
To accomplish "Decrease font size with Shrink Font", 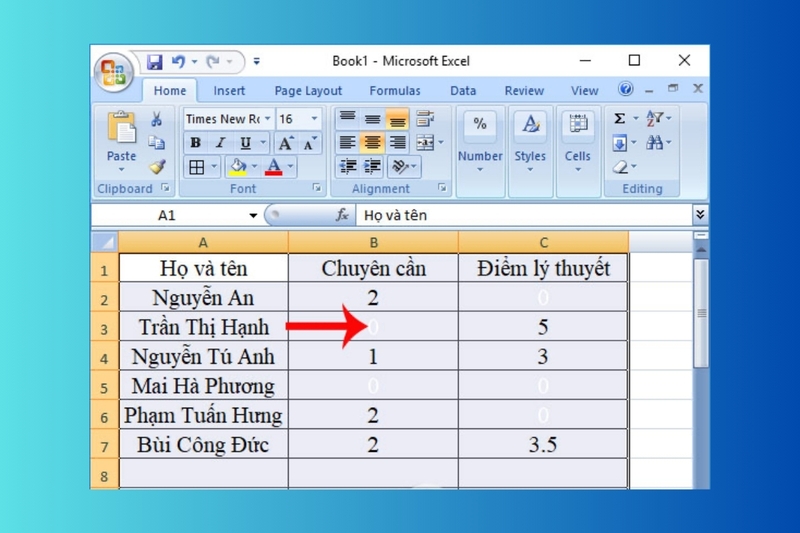I will (x=310, y=143).
